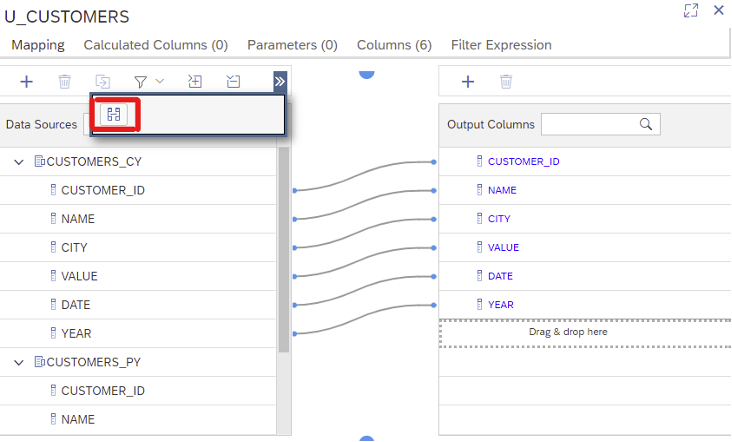Click the Output Columns search magnifier icon
The height and width of the screenshot is (442, 732).
click(x=646, y=124)
